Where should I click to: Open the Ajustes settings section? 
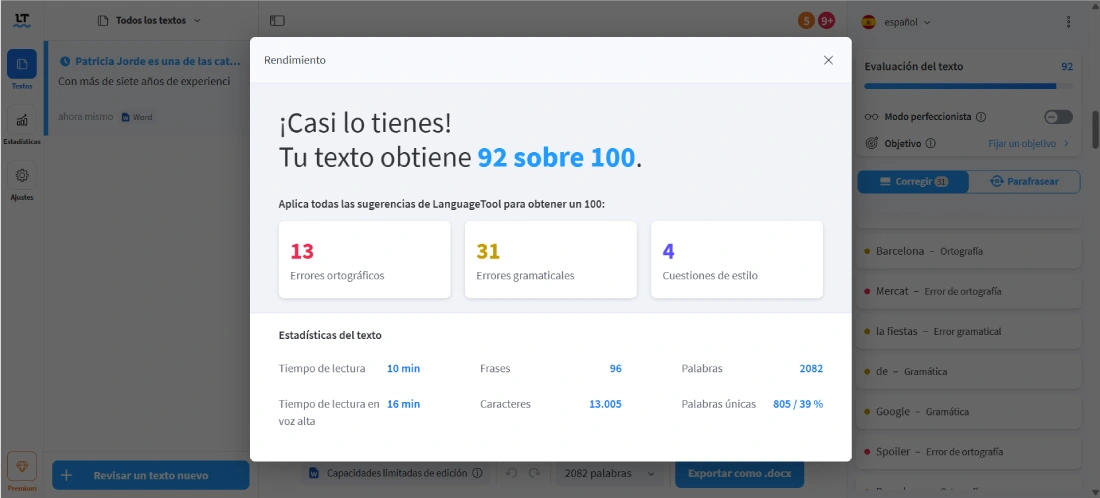coord(22,182)
